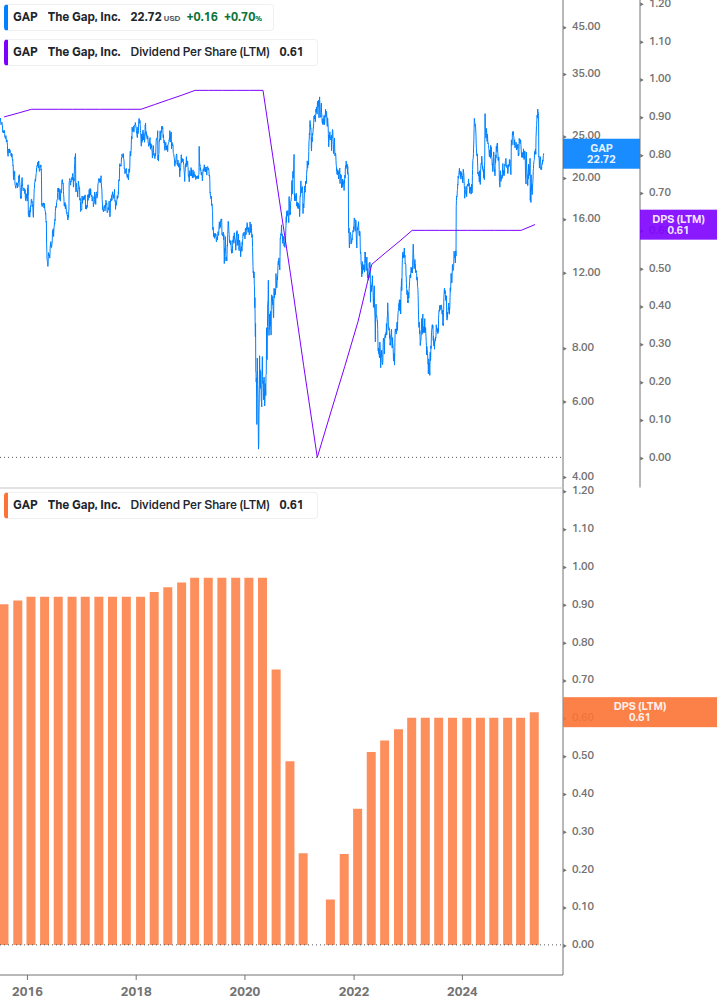
Task: Click the purple Dividend Per Share legend box
Action: point(160,52)
